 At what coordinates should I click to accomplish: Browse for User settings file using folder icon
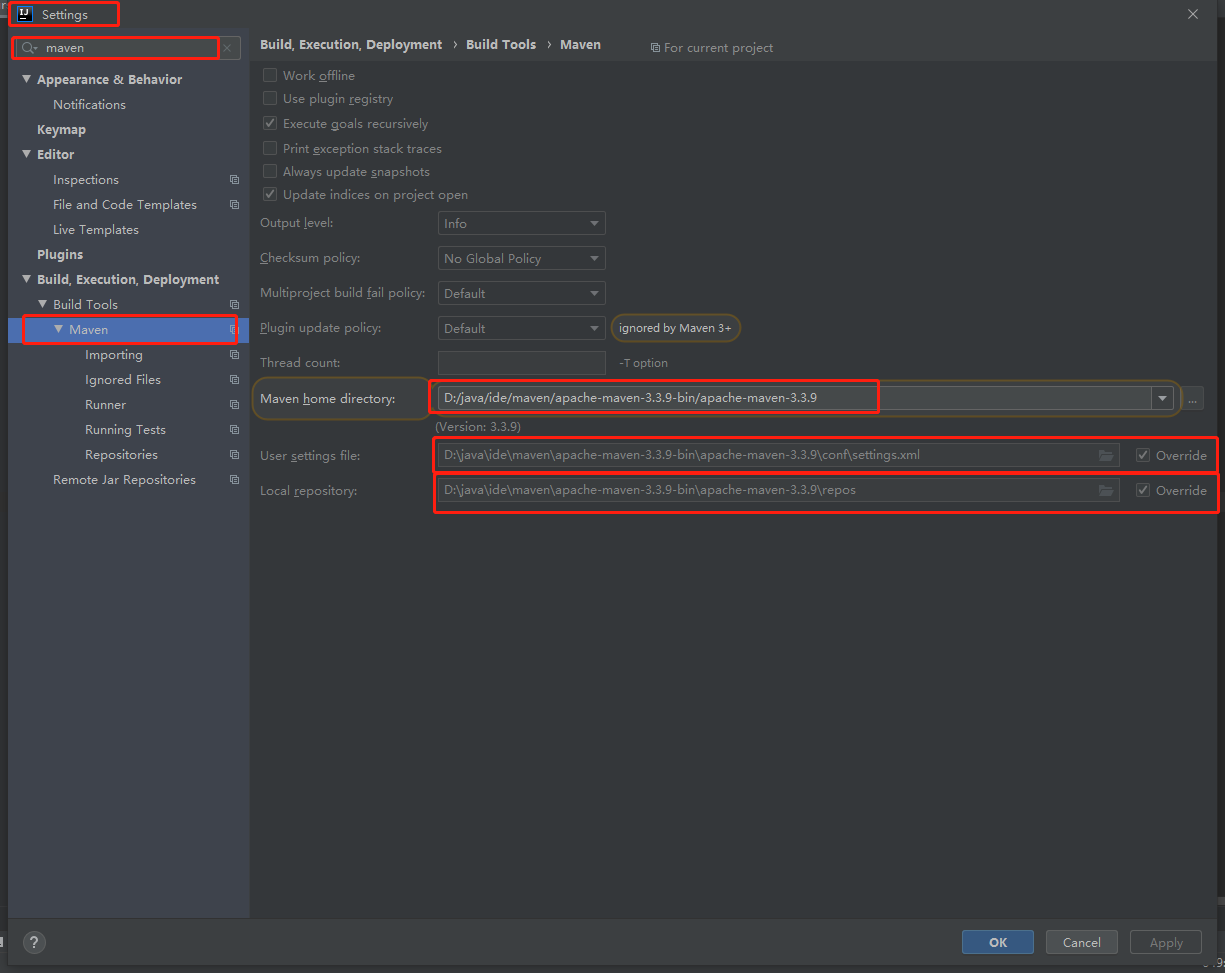coord(1106,456)
